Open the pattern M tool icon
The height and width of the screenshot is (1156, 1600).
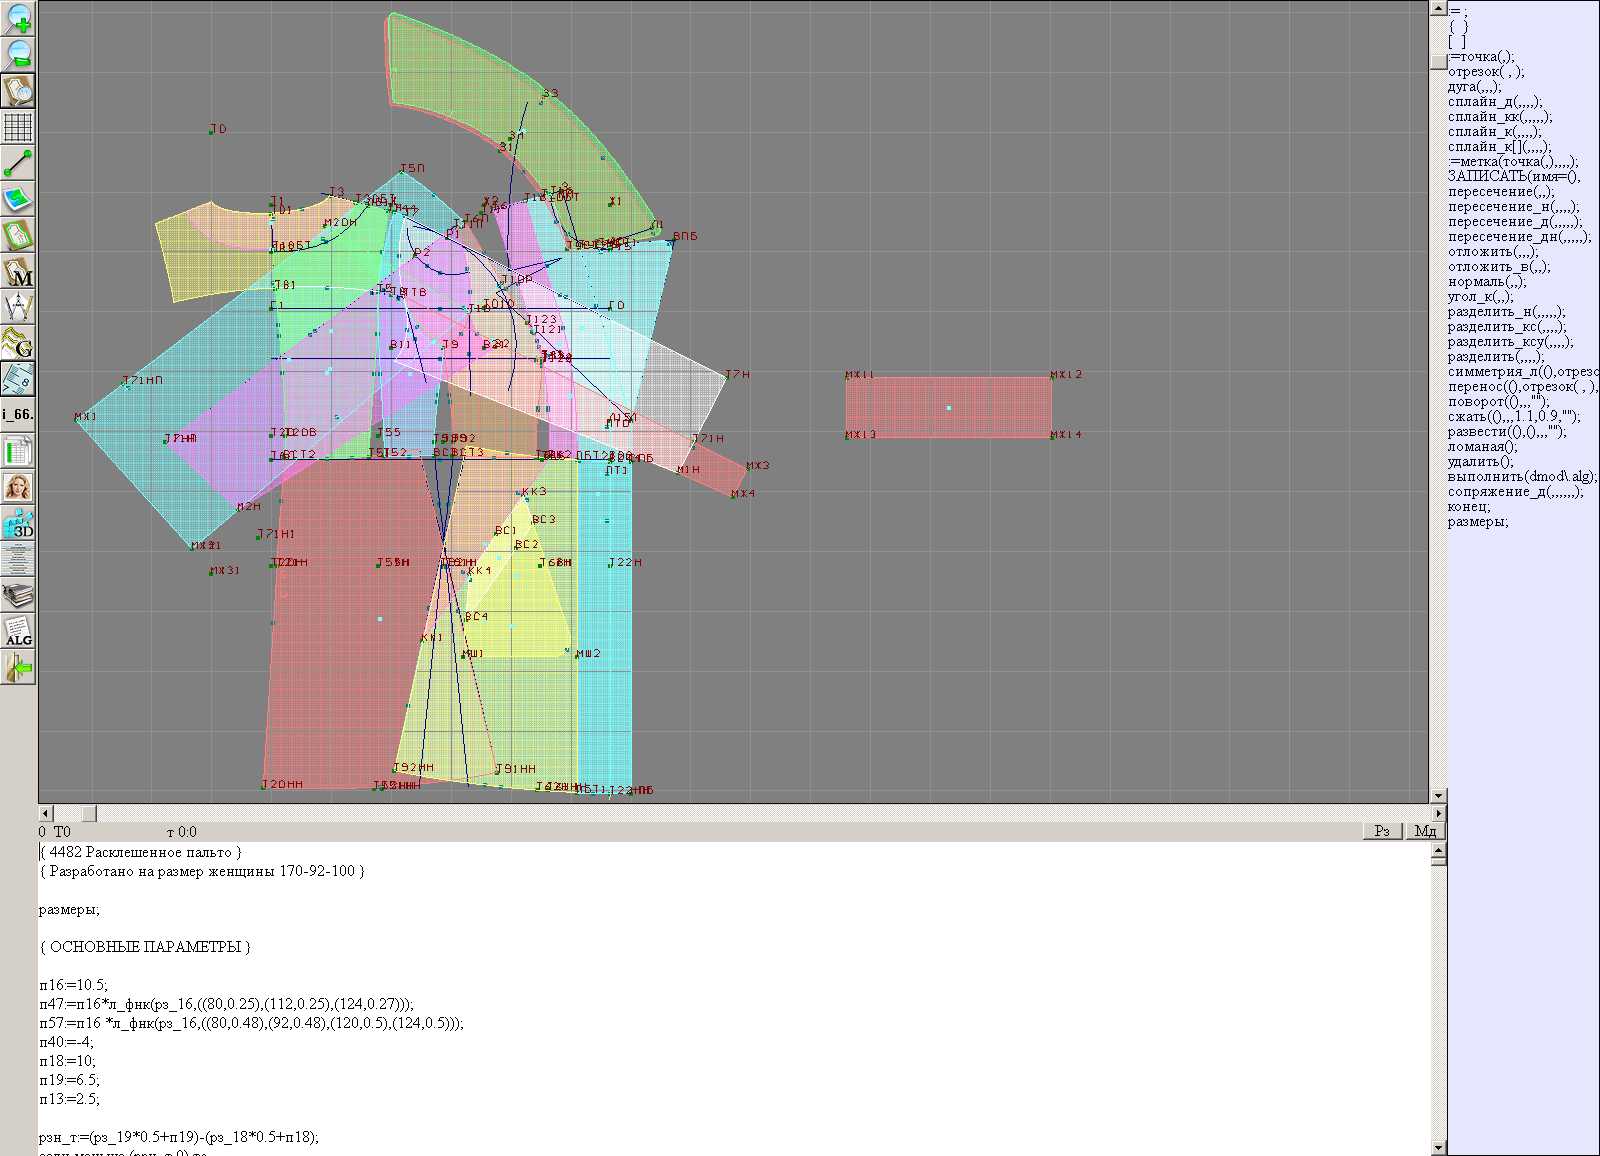click(18, 271)
